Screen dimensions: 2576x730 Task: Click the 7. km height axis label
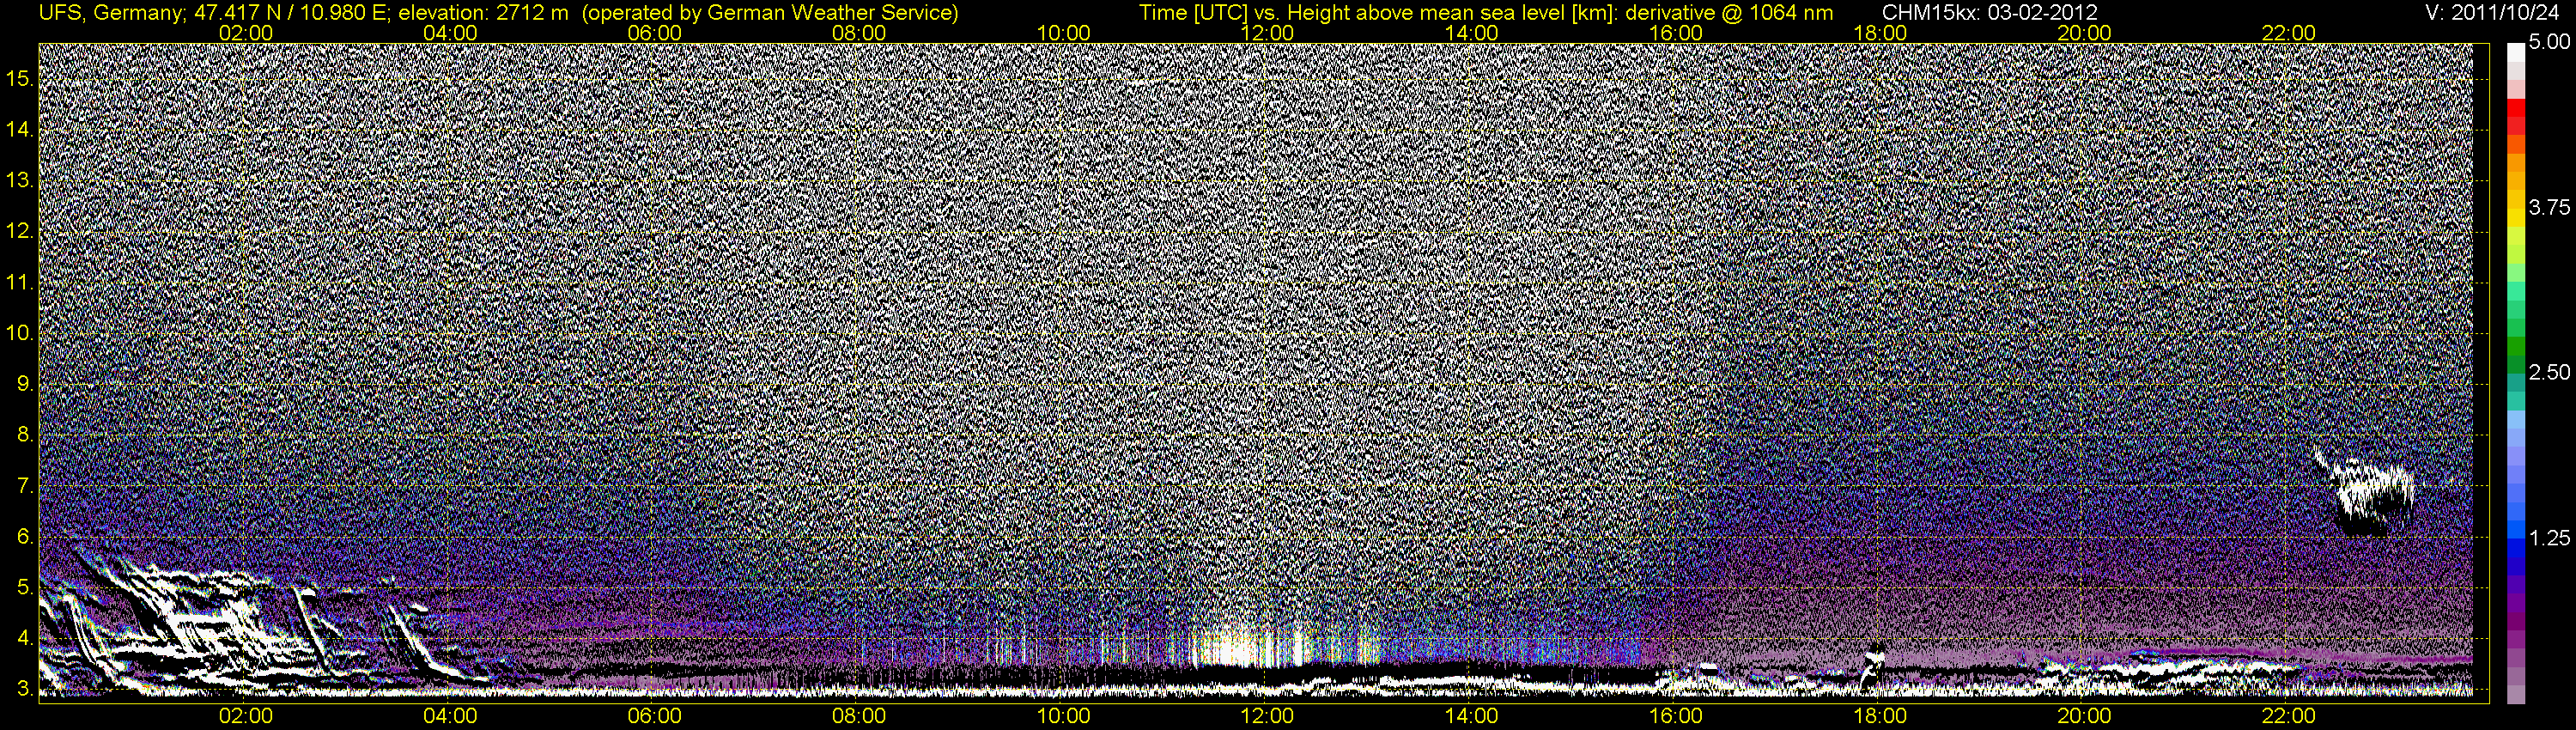click(25, 486)
